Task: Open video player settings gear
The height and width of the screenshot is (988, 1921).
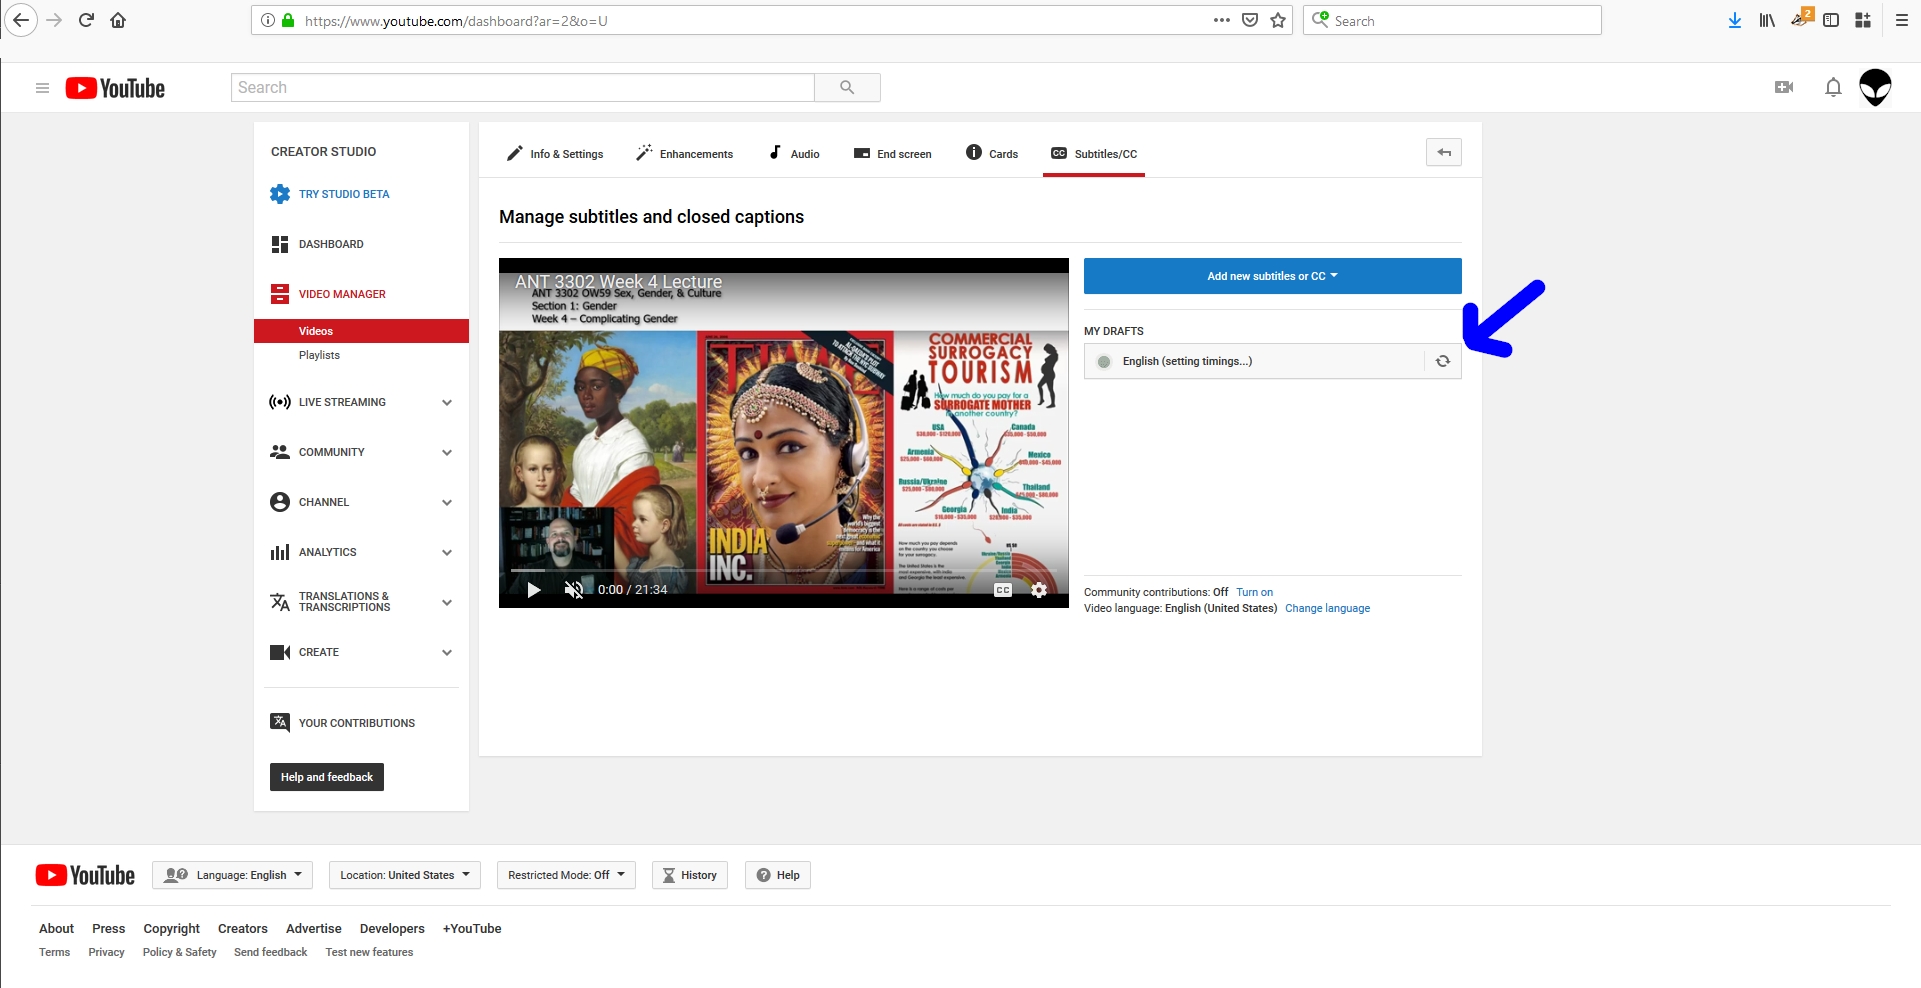Action: (x=1039, y=590)
